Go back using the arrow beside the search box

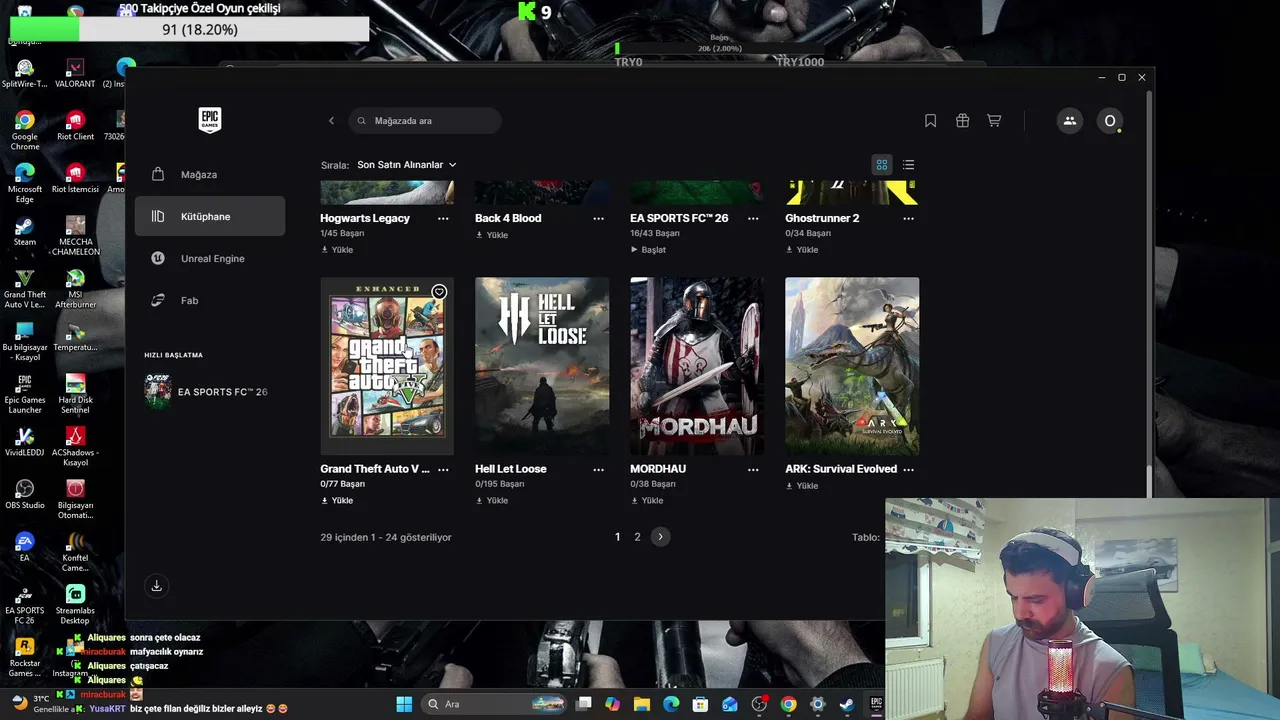(331, 121)
